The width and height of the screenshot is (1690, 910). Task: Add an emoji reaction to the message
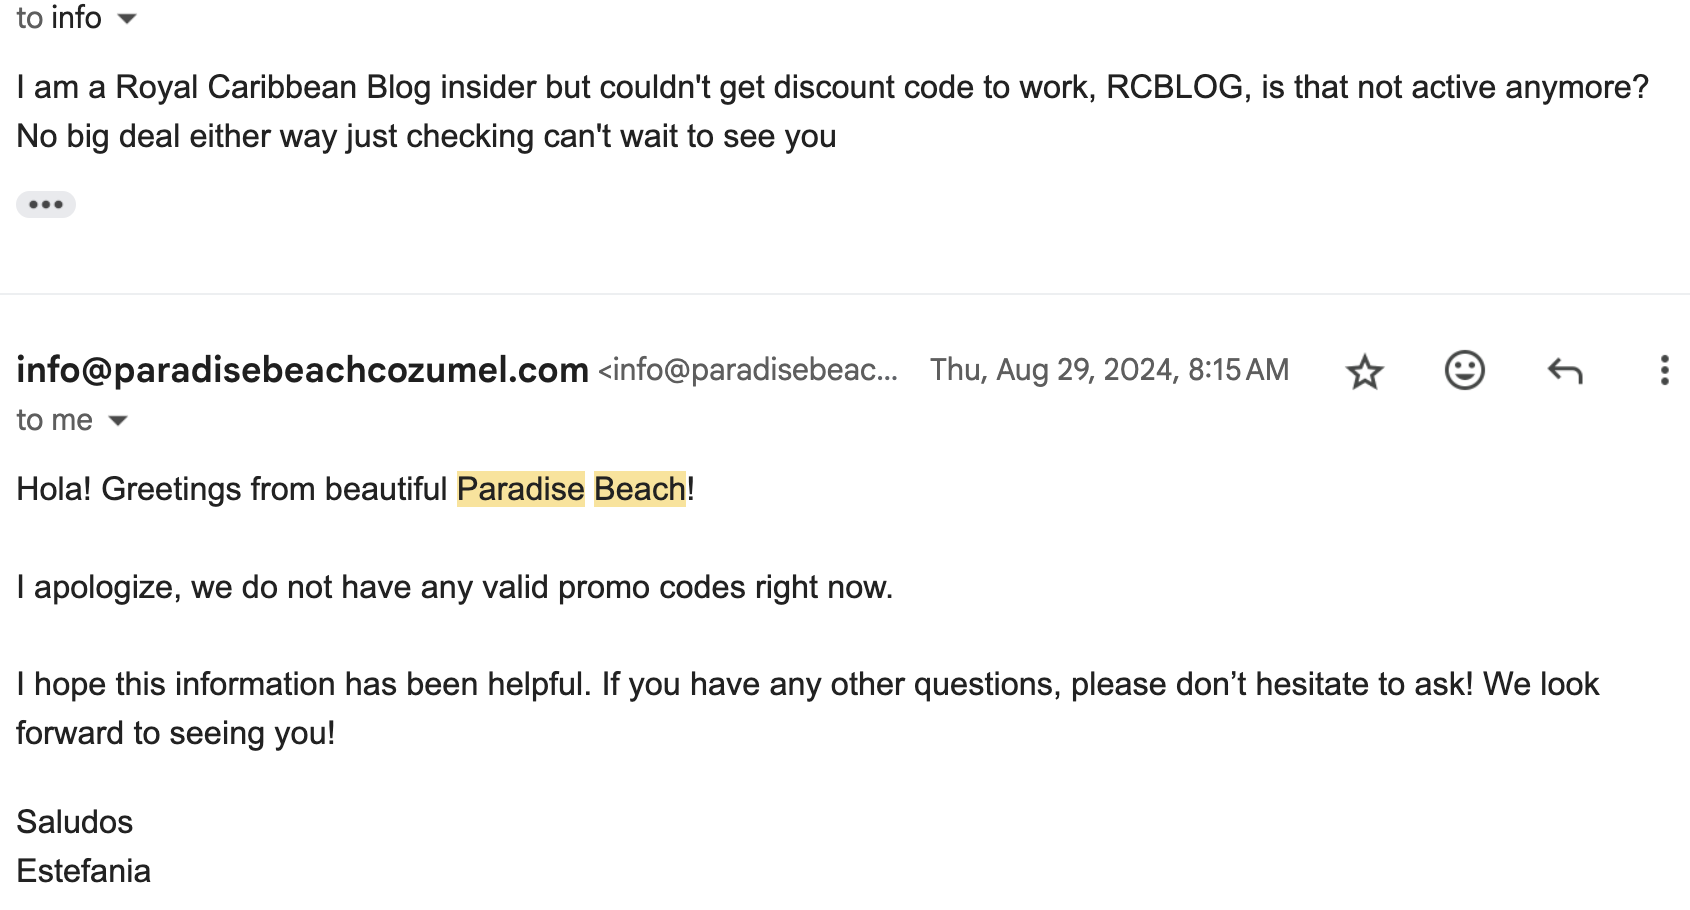[1464, 370]
